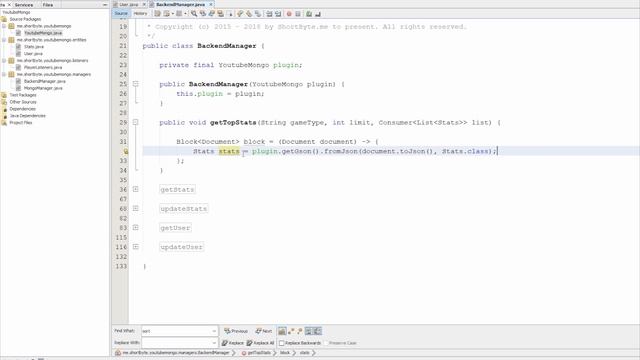Switch to the User.java editor tab
This screenshot has width=640, height=360.
tap(129, 4)
